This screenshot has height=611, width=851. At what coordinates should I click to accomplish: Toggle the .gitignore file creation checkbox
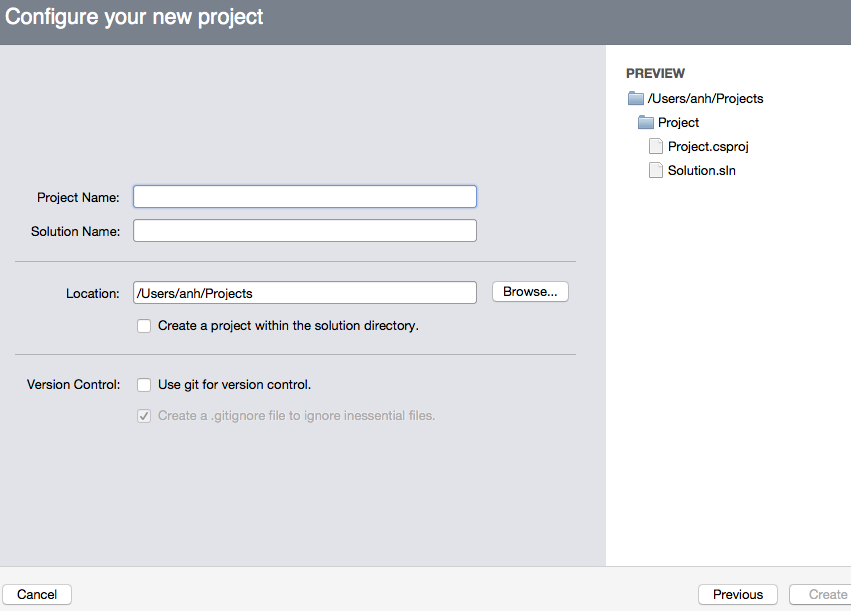(144, 416)
